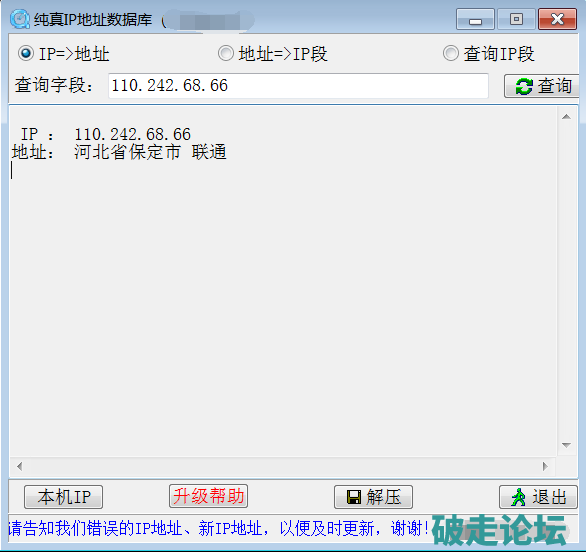Click the 查询字段 input field
Image resolution: width=586 pixels, height=552 pixels.
click(x=298, y=86)
